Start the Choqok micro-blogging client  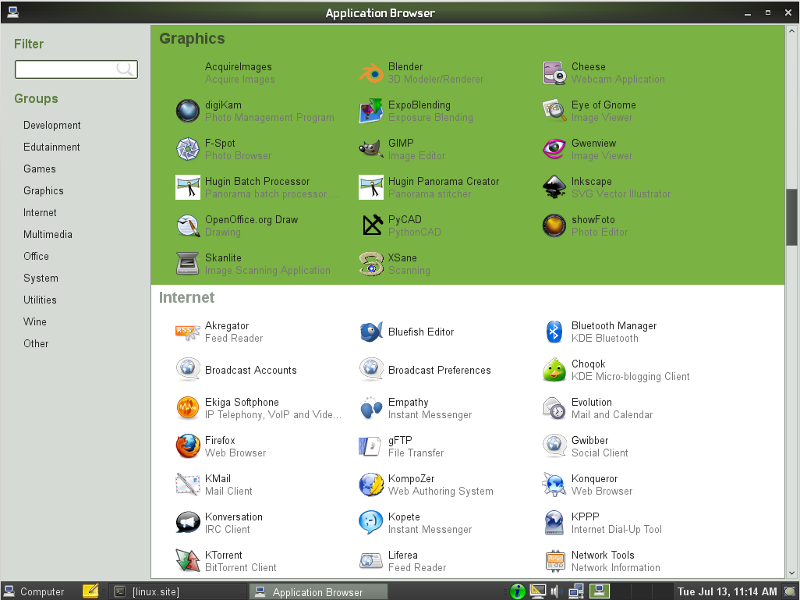(x=555, y=370)
